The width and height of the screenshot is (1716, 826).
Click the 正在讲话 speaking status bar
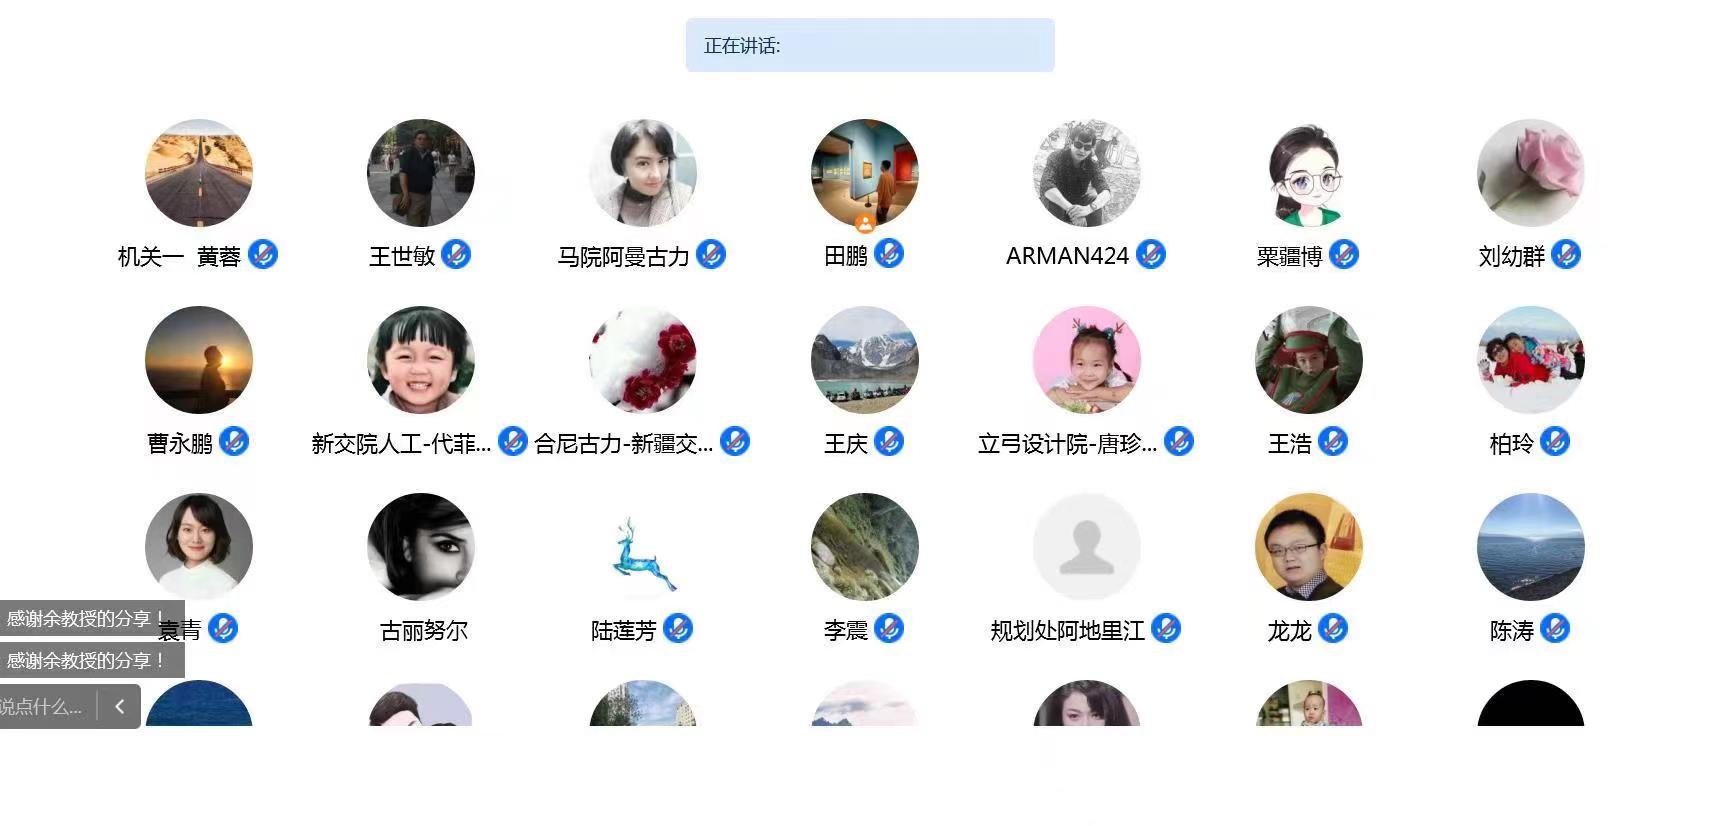coord(870,45)
